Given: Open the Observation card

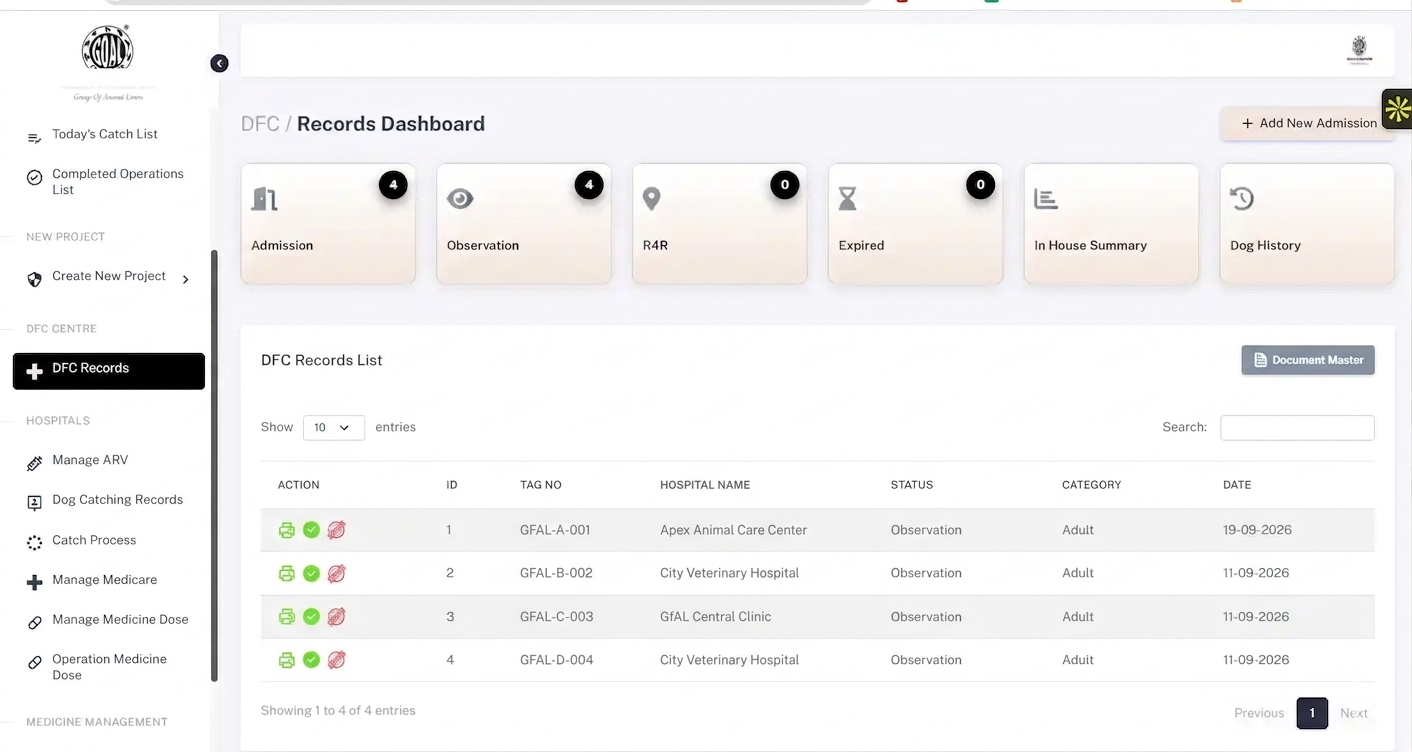Looking at the screenshot, I should pos(524,224).
